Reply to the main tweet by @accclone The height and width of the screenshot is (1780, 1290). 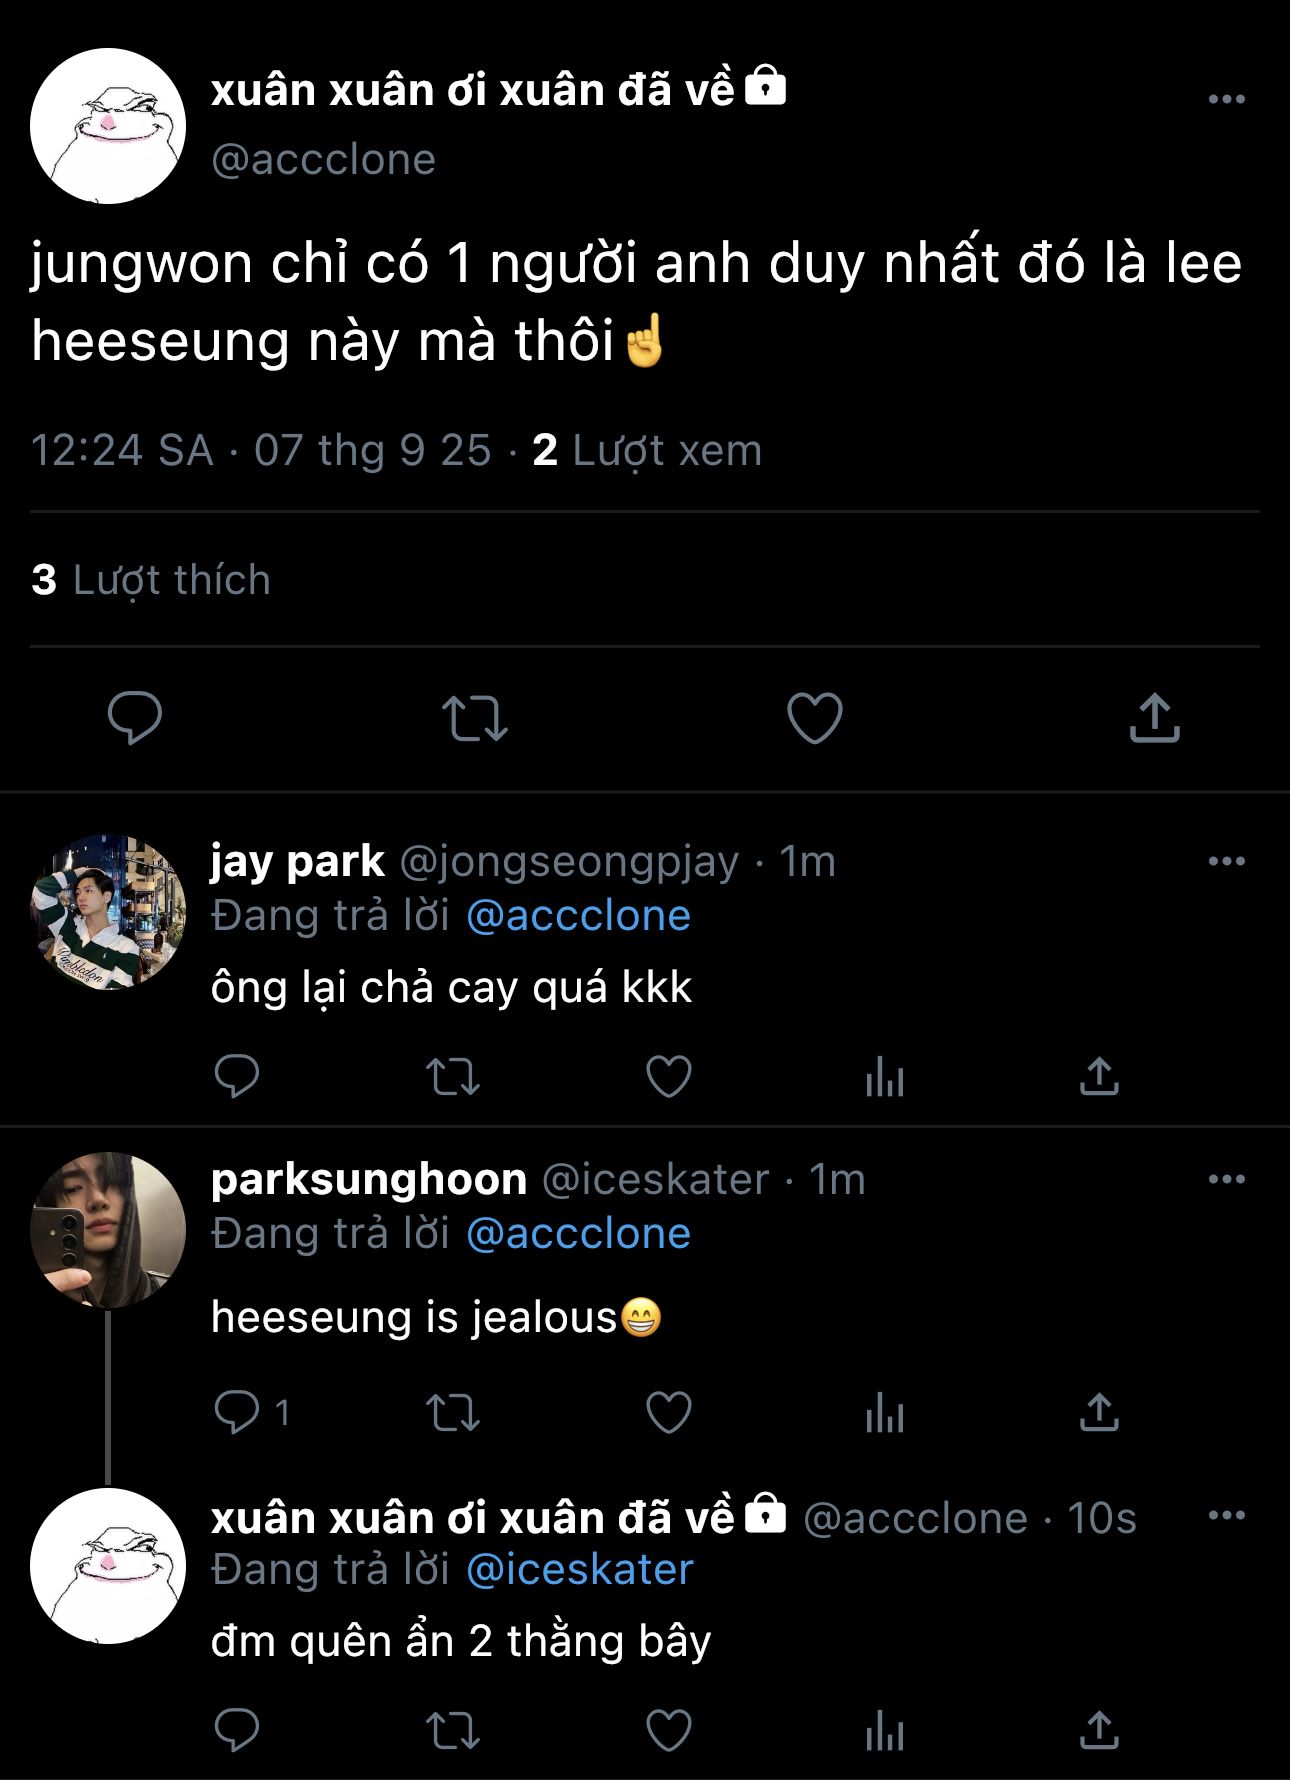click(135, 718)
